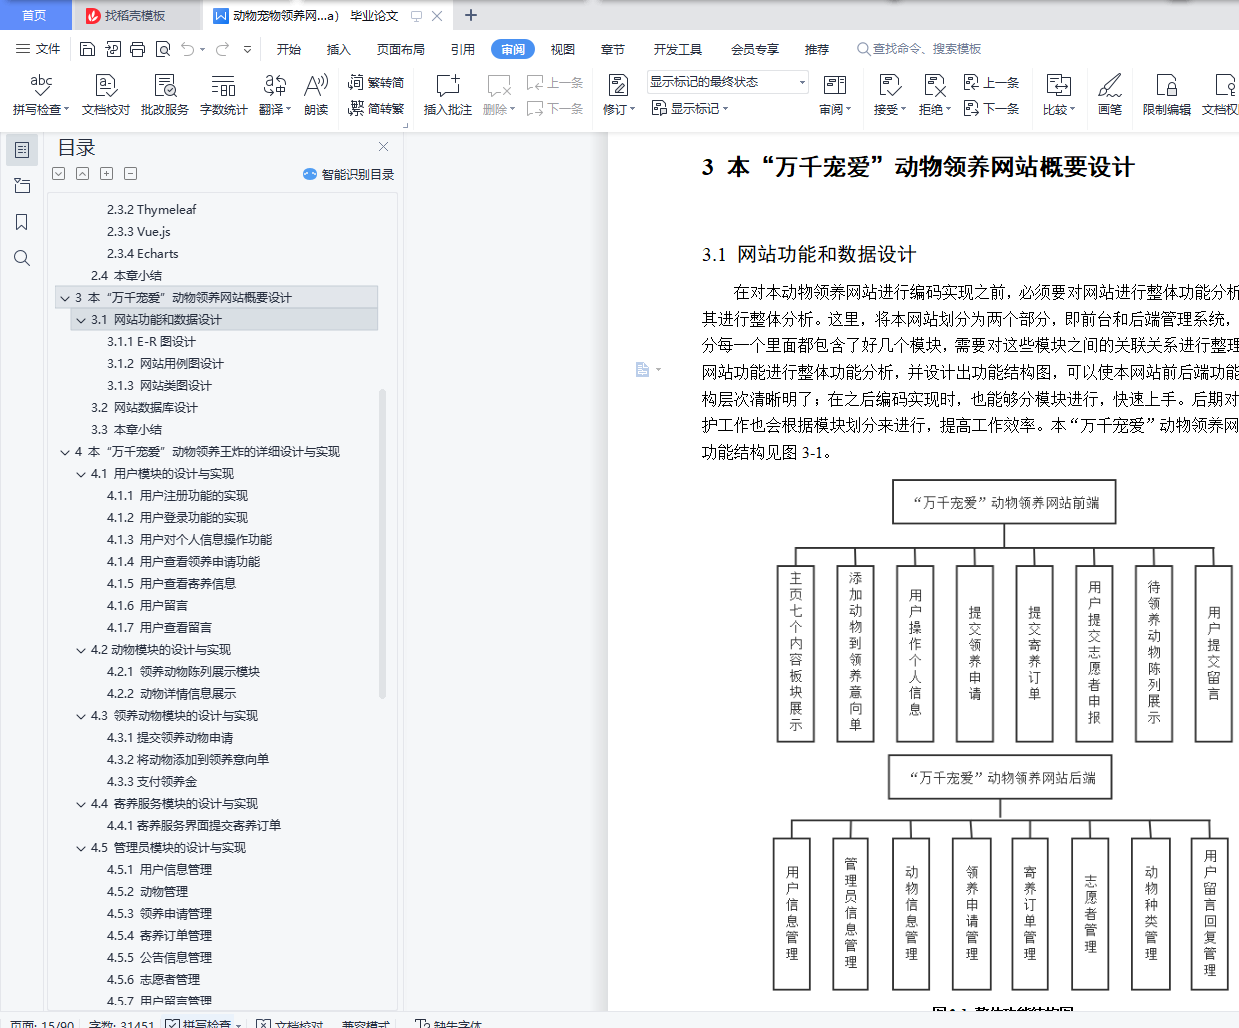
Task: Click the 目录 panel vertical scrollbar
Action: coord(382,544)
